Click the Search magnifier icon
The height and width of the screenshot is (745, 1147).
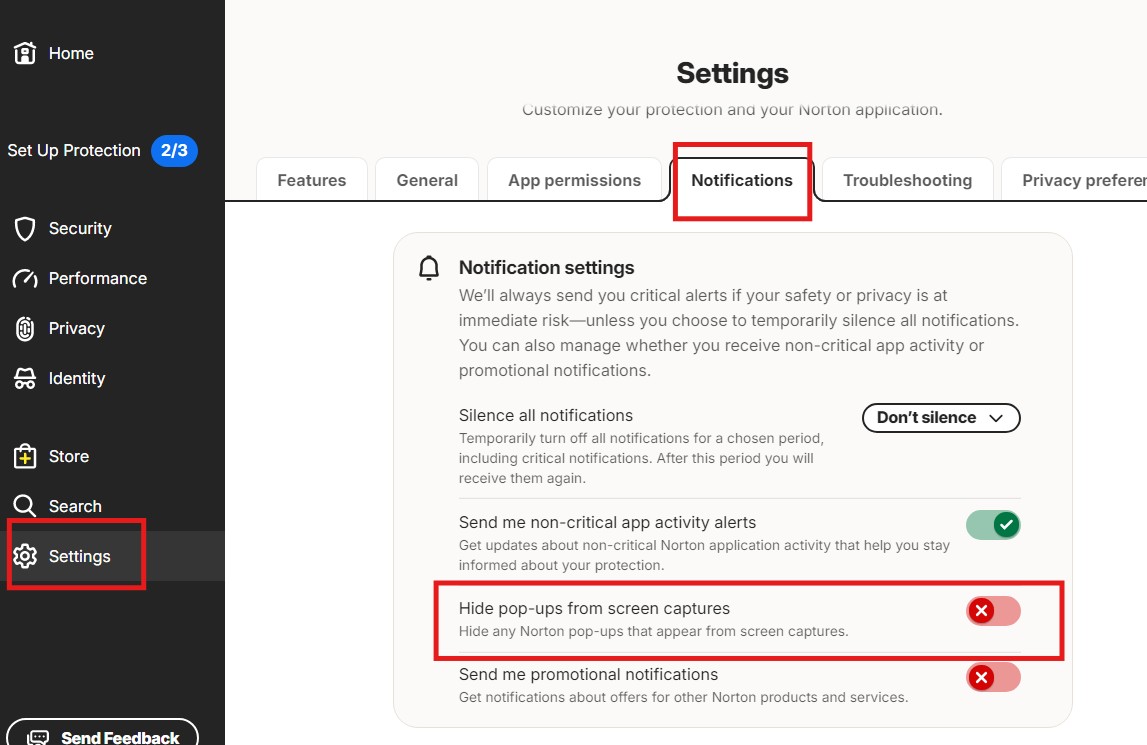click(25, 506)
